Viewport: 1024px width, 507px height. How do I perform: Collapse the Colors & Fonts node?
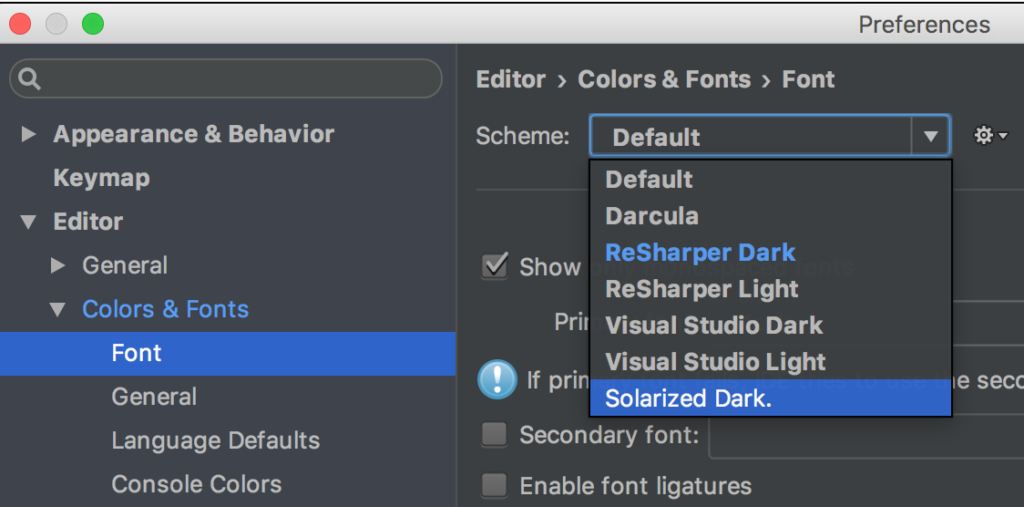[58, 310]
